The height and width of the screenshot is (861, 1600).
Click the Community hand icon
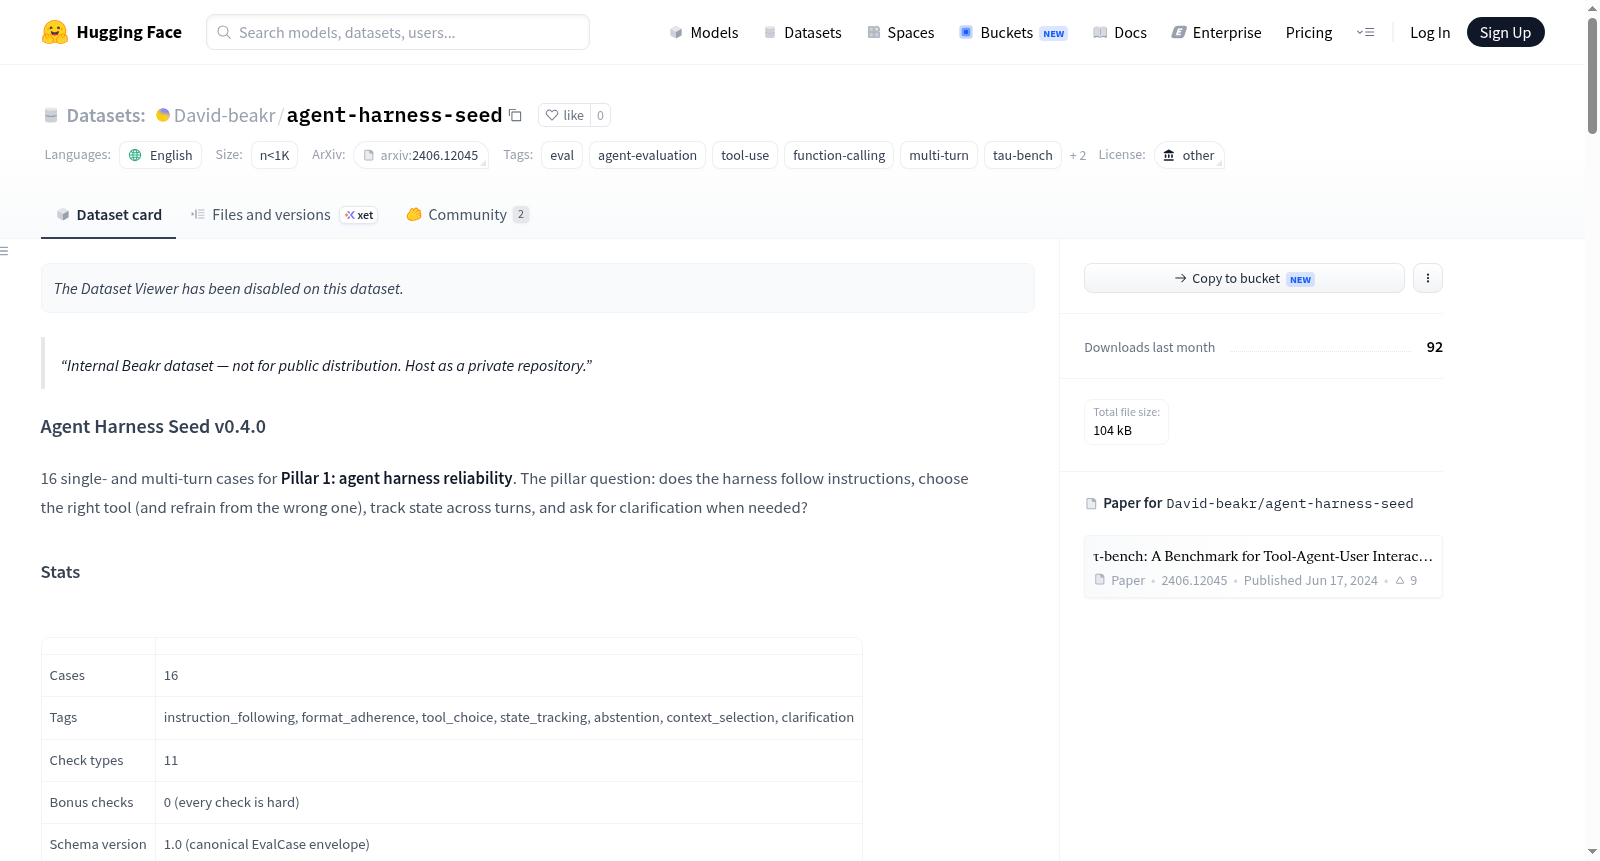tap(414, 214)
